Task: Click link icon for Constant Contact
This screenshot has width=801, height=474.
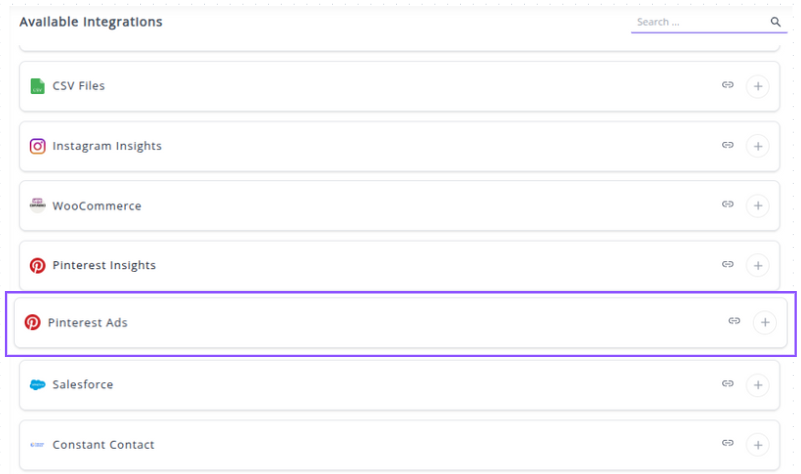Action: pyautogui.click(x=728, y=444)
